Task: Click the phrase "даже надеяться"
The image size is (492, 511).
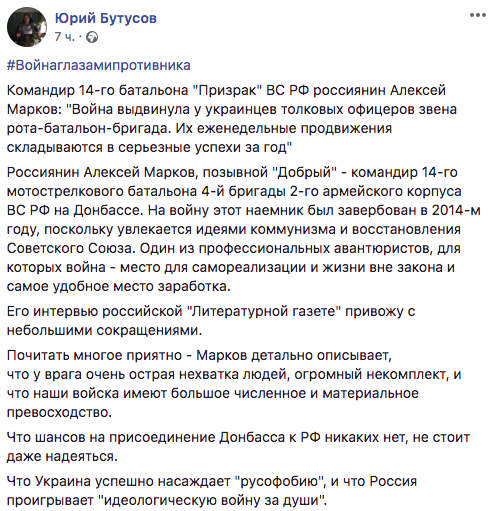Action: (62, 457)
